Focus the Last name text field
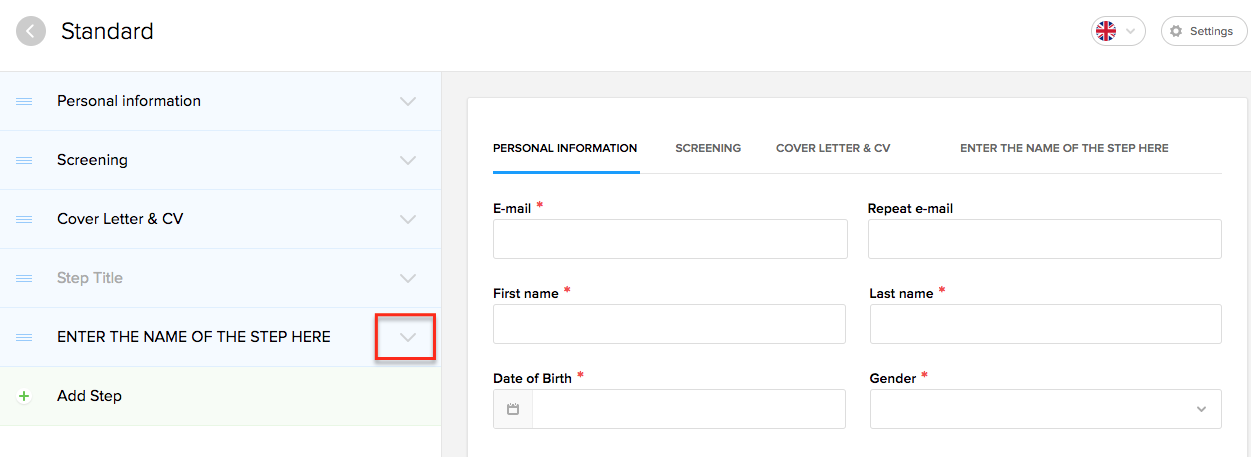The height and width of the screenshot is (457, 1251). click(x=1045, y=324)
